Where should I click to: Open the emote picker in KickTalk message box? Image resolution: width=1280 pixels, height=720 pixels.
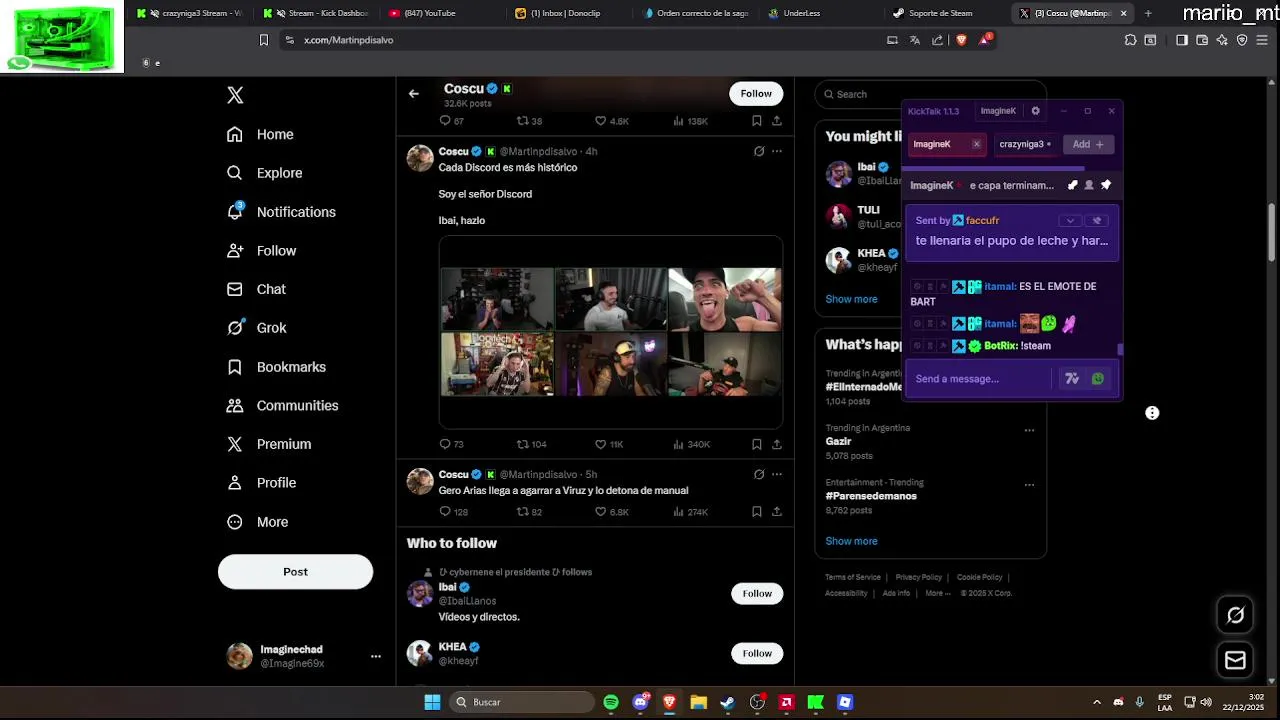tap(1098, 378)
